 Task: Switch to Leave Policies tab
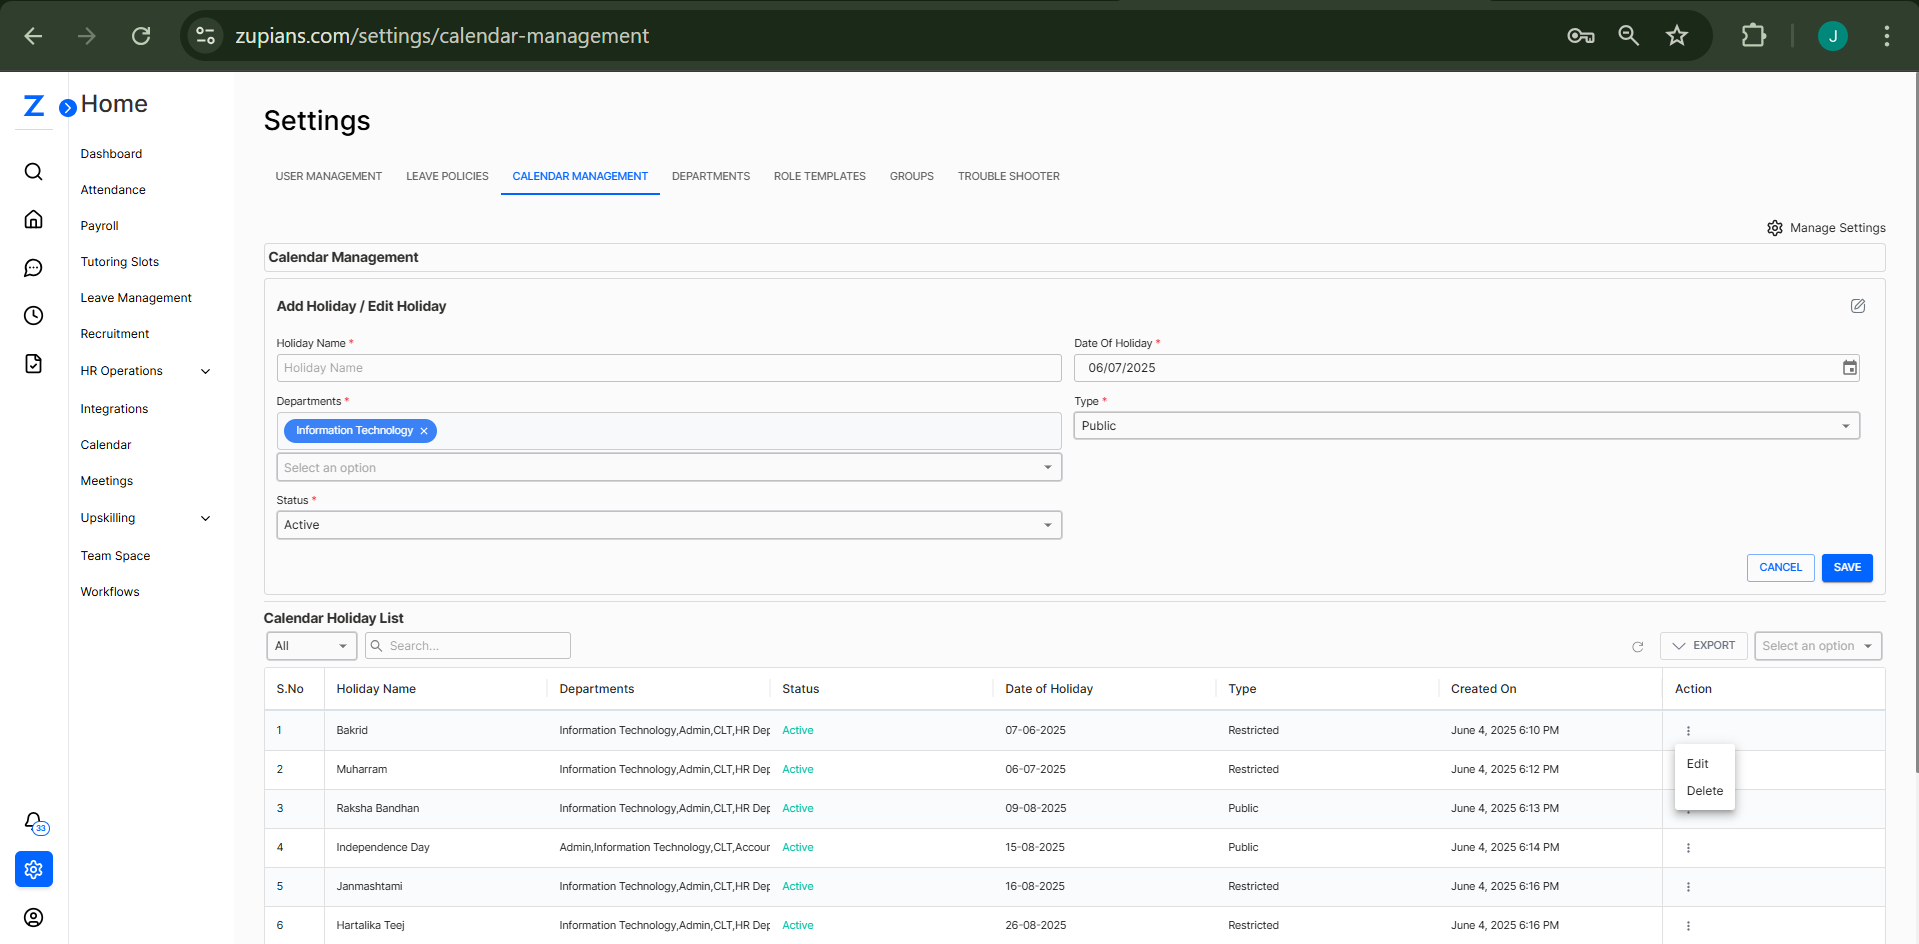click(x=447, y=176)
